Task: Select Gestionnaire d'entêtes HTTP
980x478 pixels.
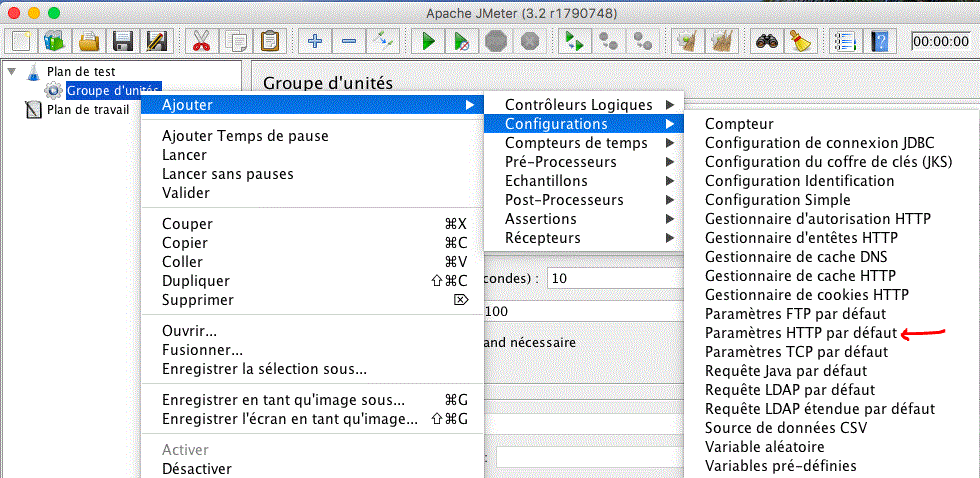Action: [801, 238]
